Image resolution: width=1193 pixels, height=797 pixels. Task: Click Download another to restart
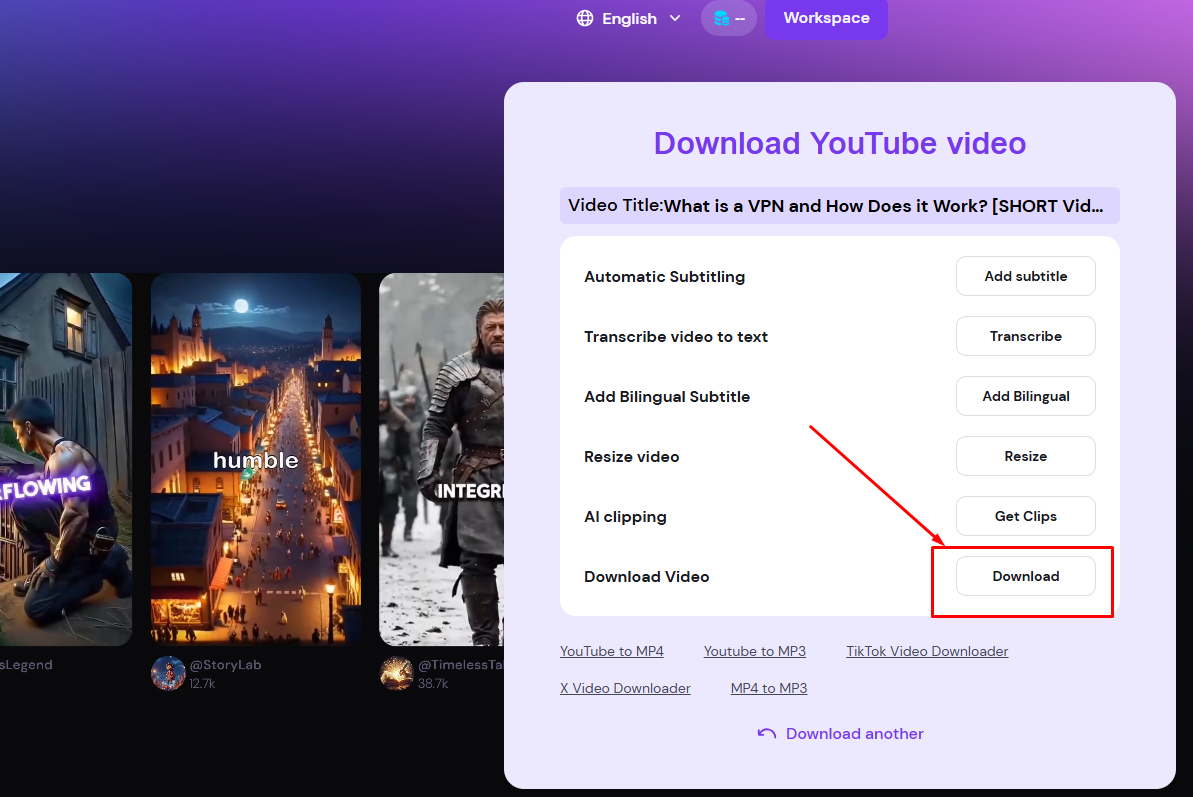coord(854,733)
